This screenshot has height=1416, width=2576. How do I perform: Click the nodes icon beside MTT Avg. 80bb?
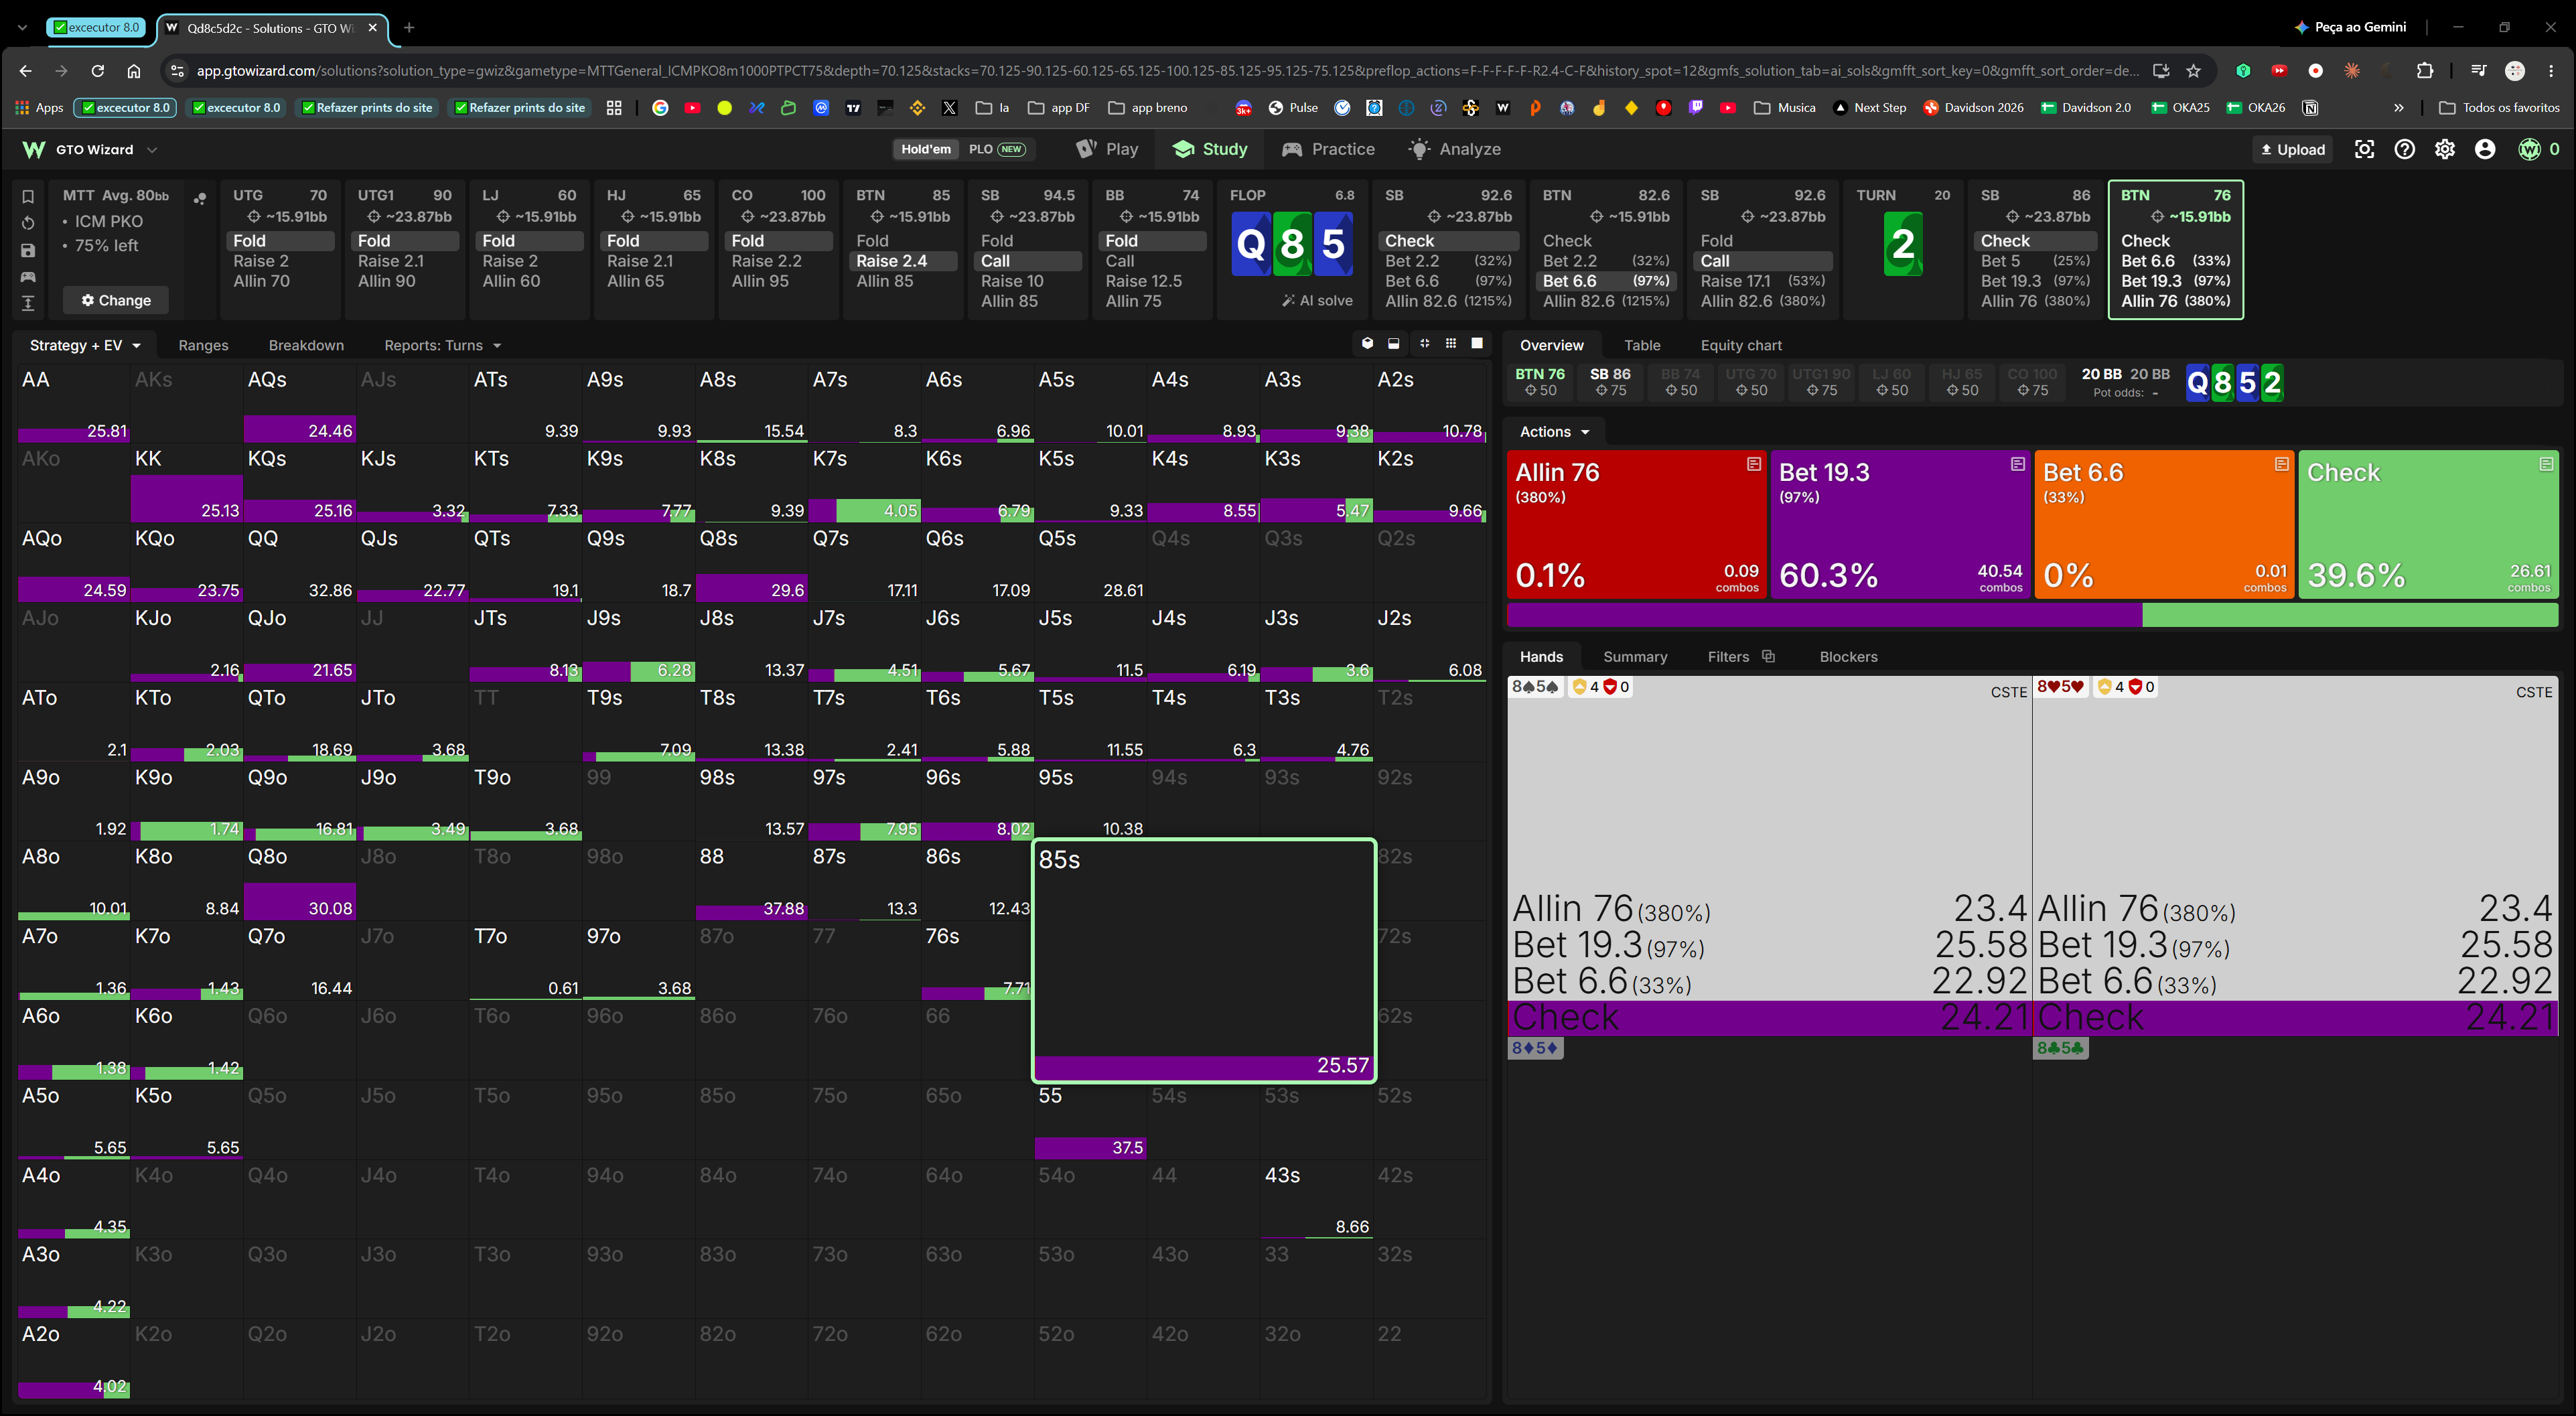click(x=200, y=198)
